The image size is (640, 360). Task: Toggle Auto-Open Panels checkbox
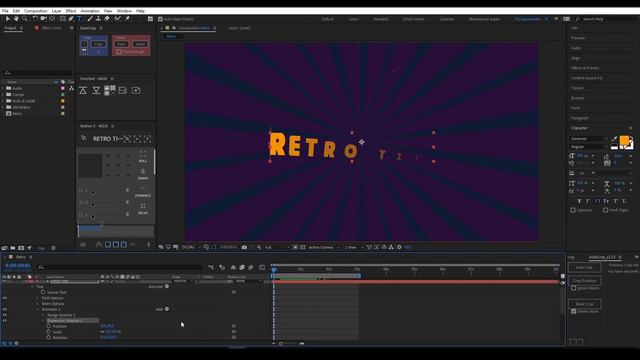(160, 19)
